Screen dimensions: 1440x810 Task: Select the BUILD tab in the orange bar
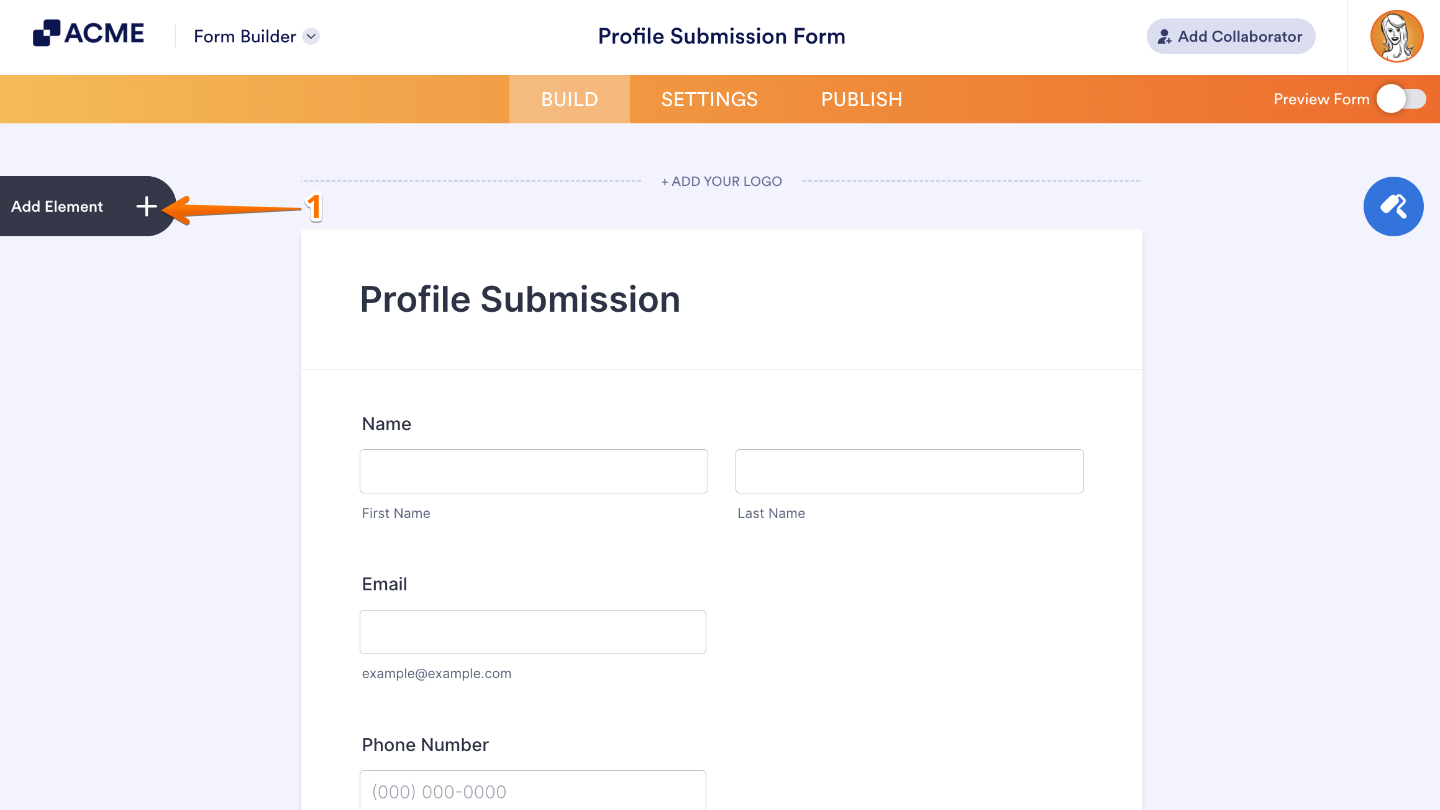[x=569, y=99]
